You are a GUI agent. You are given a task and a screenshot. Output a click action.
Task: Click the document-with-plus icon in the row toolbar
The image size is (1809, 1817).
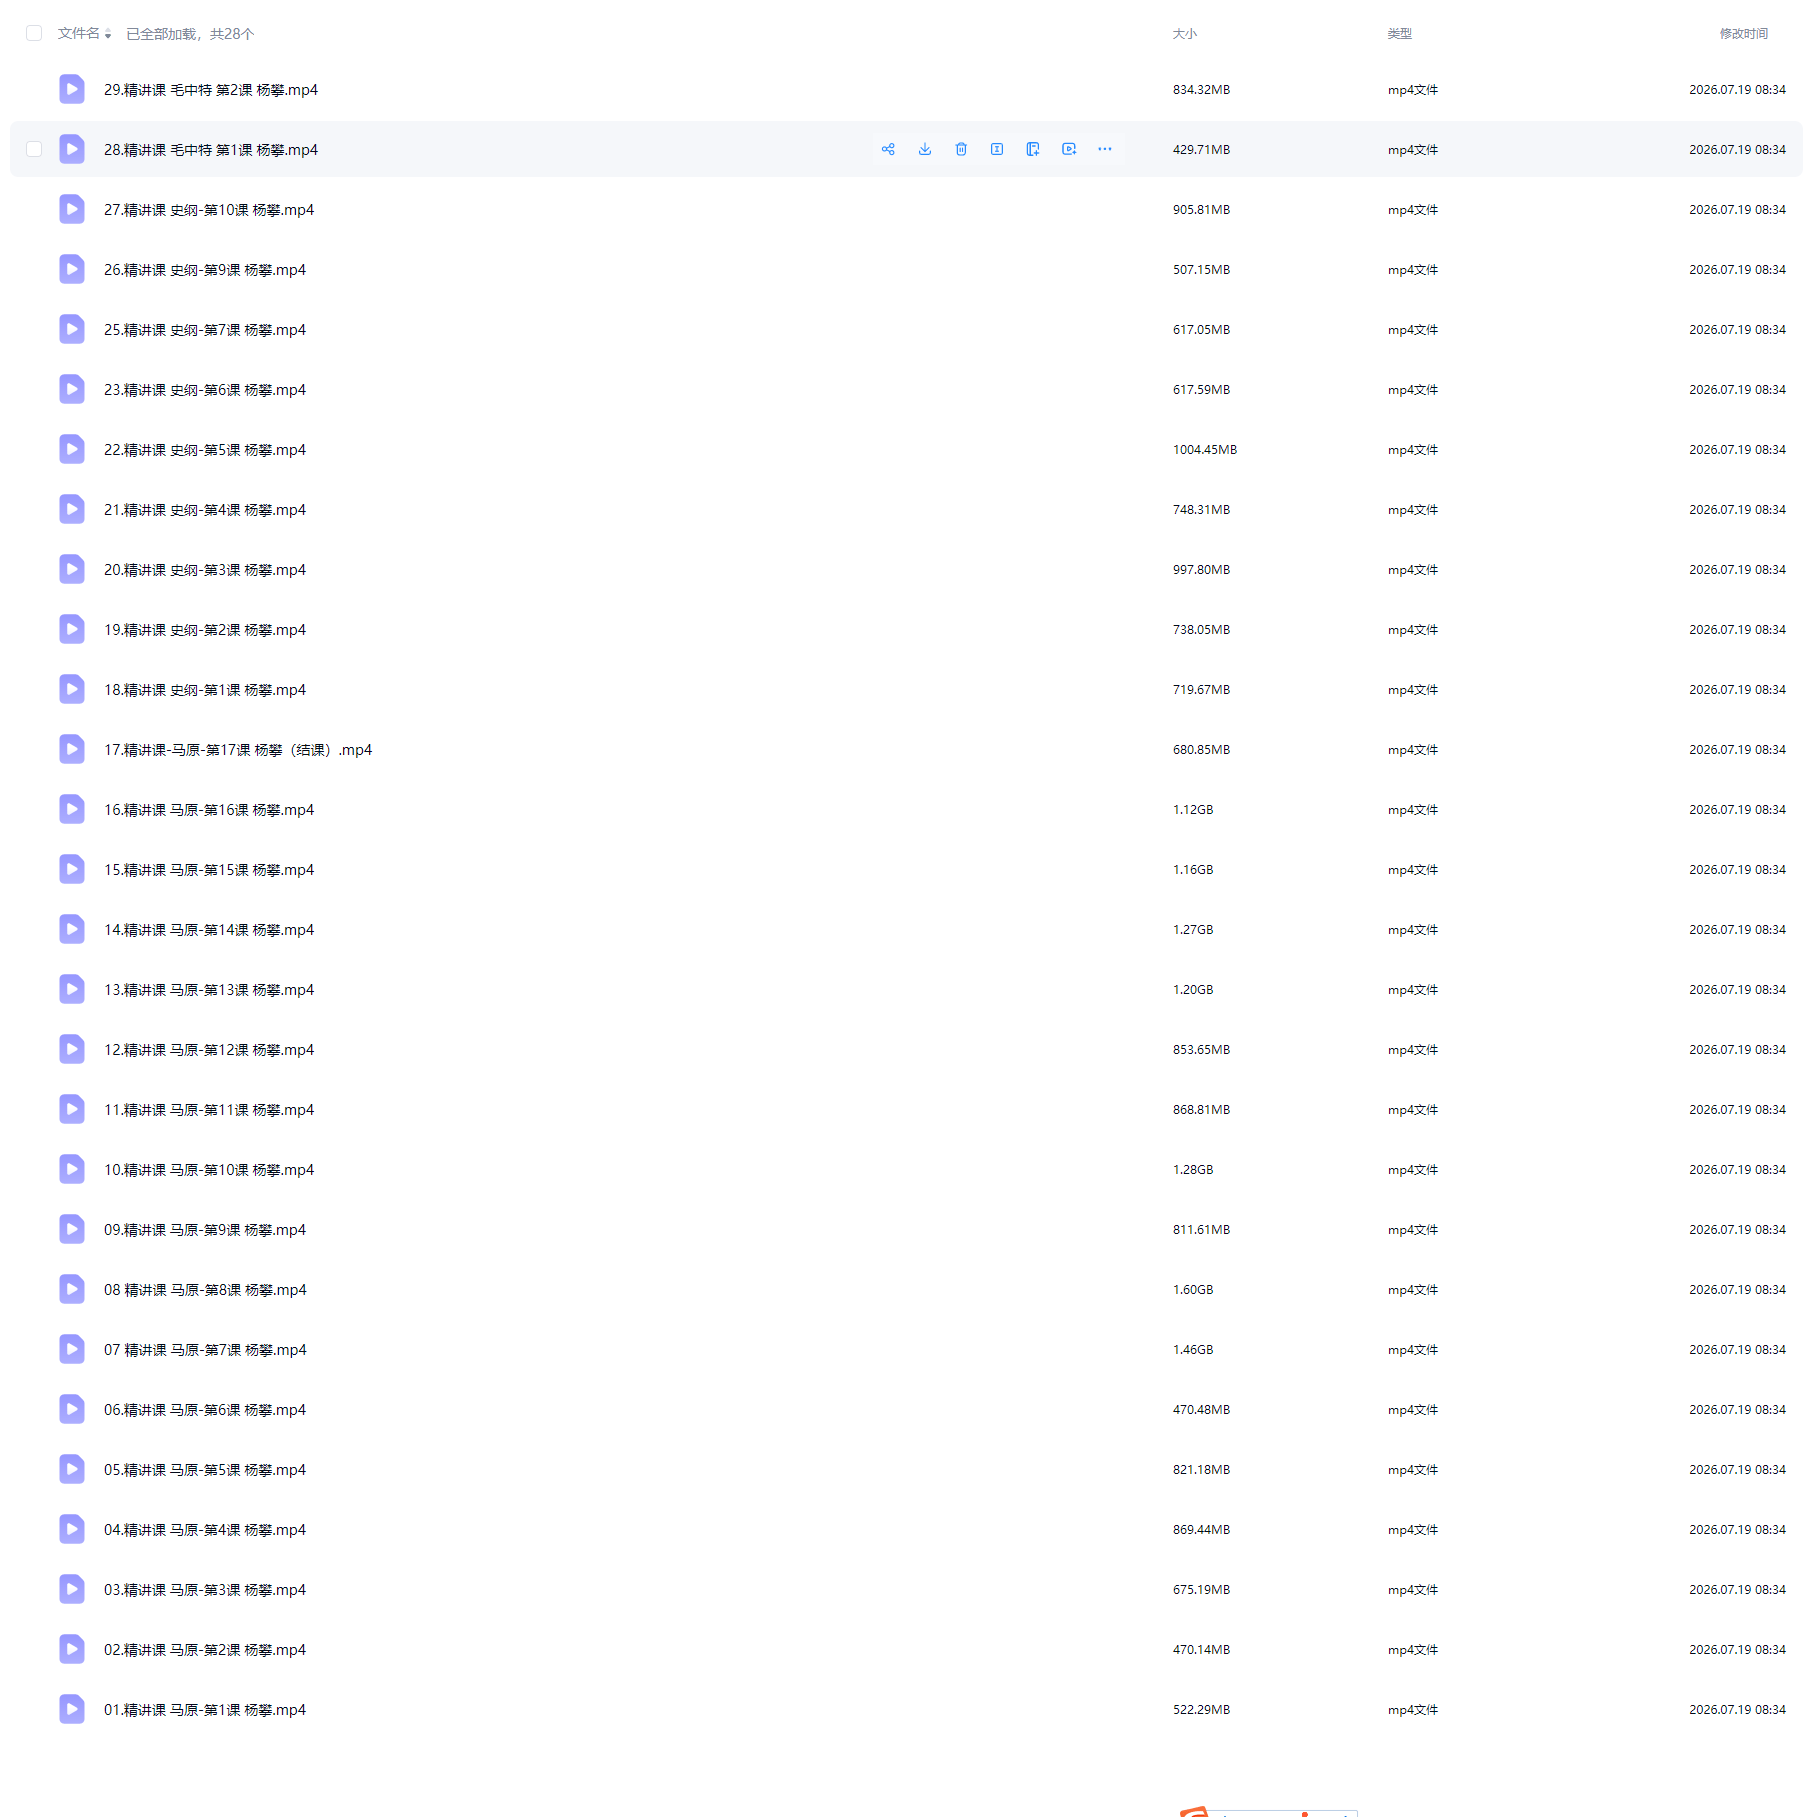pyautogui.click(x=1033, y=150)
